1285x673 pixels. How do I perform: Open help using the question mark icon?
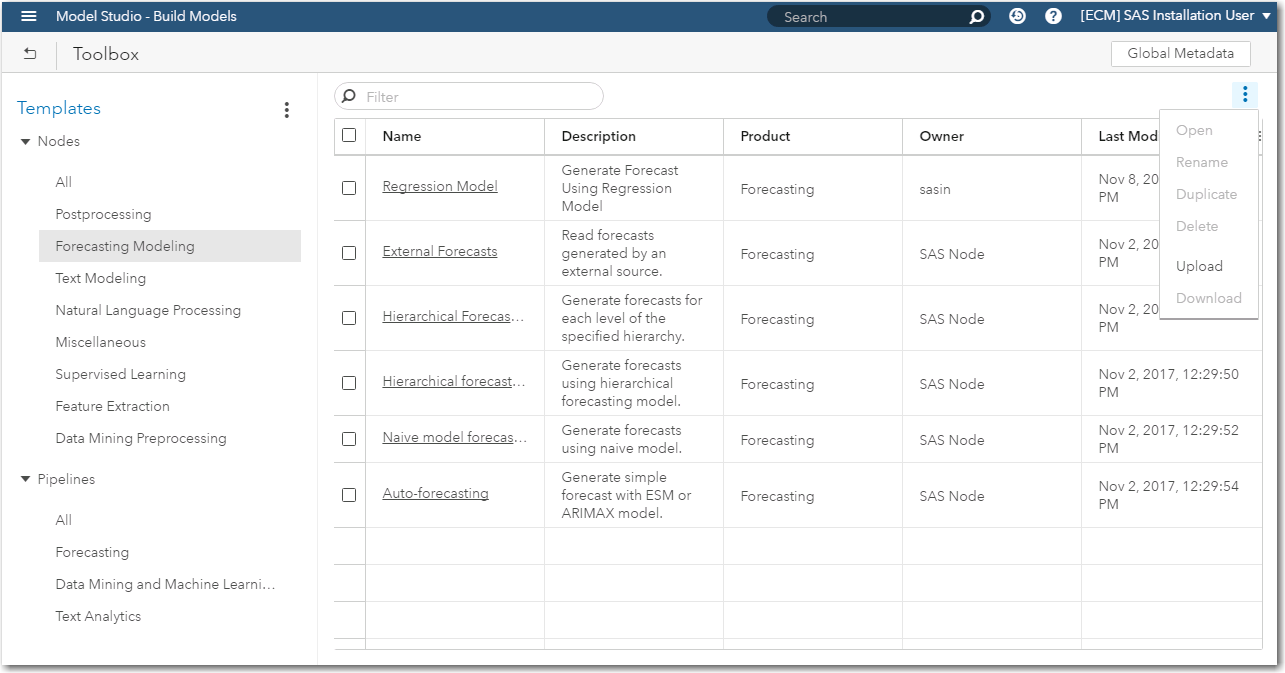point(1052,16)
